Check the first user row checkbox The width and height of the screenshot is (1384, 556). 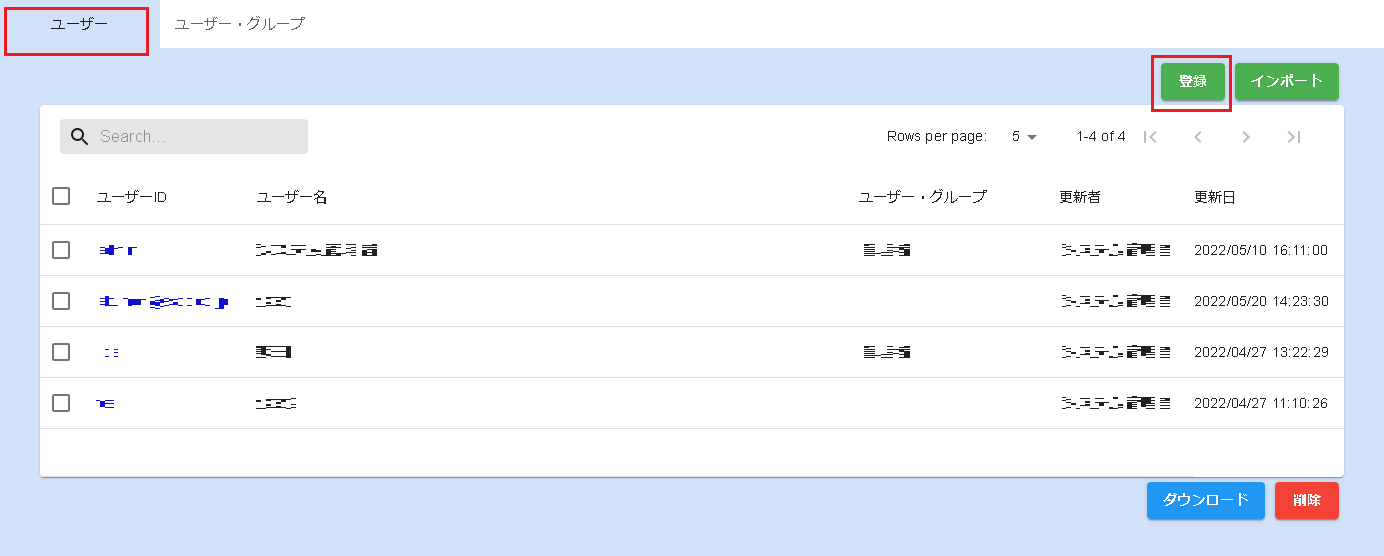[x=61, y=250]
